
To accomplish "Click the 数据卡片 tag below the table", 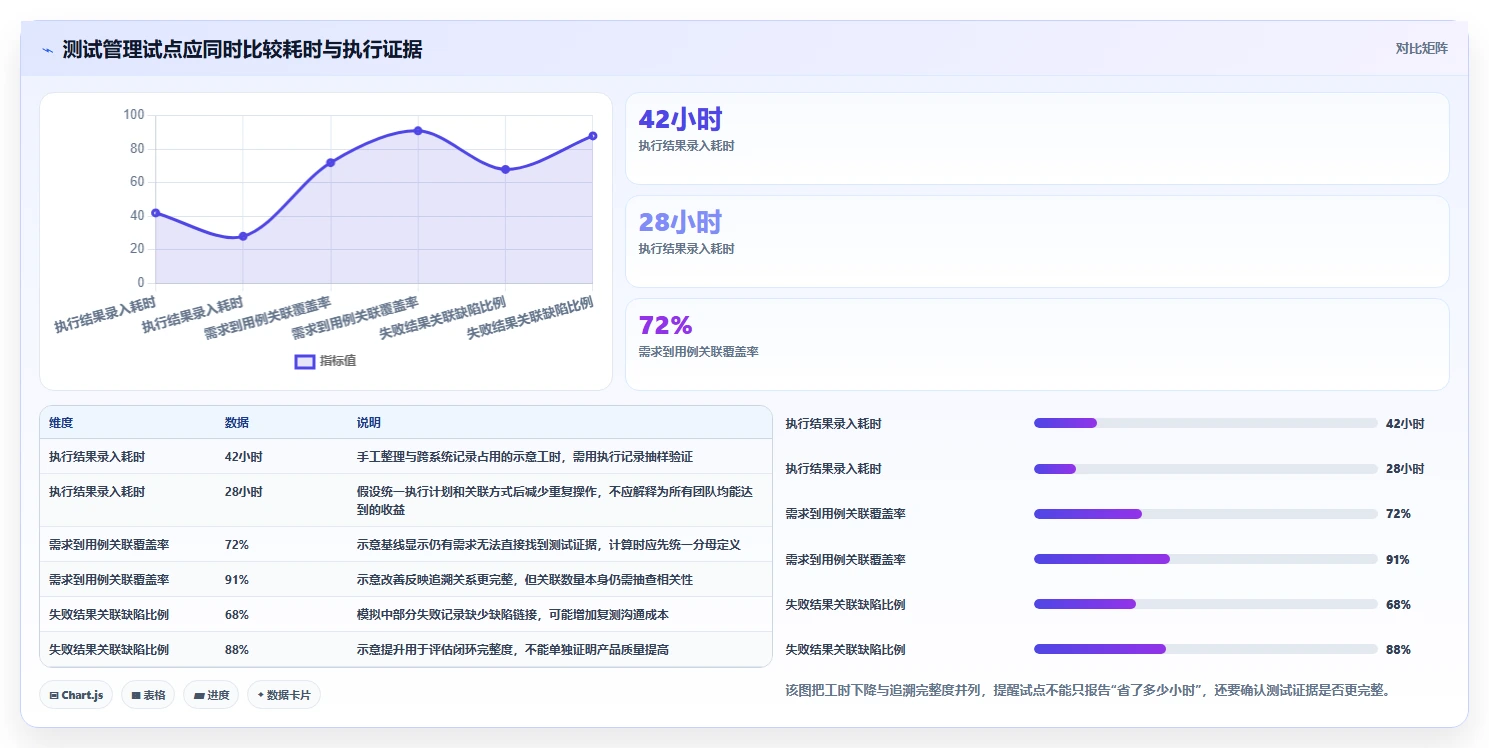I will pos(284,695).
